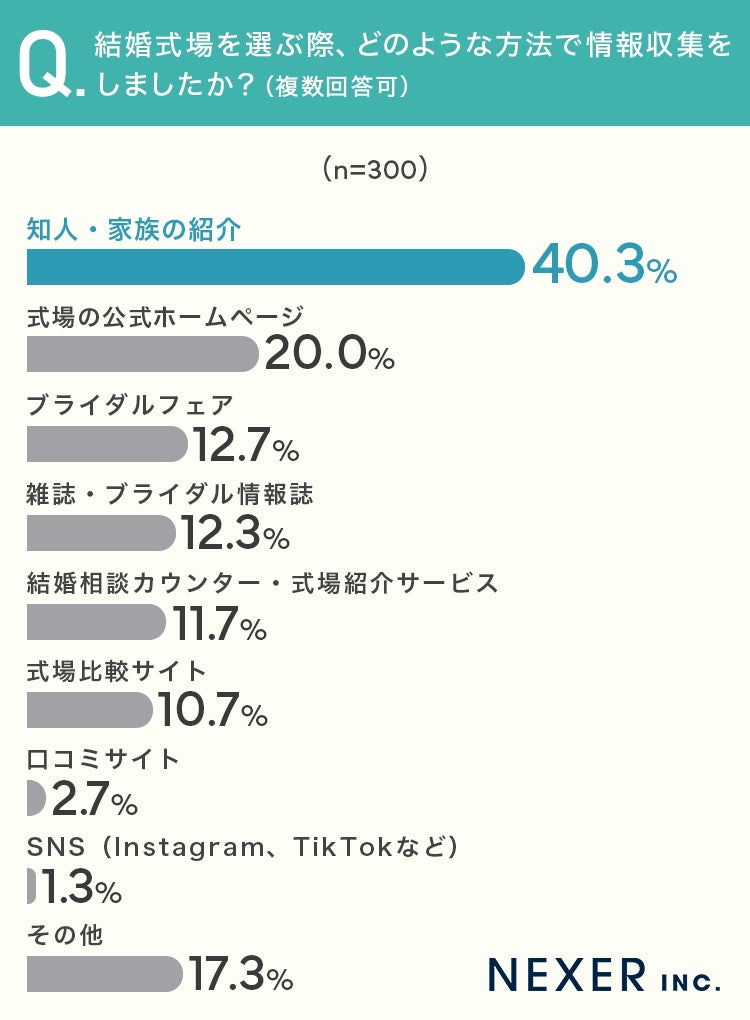Click the large white Q. icon
The width and height of the screenshot is (750, 1020).
click(50, 68)
